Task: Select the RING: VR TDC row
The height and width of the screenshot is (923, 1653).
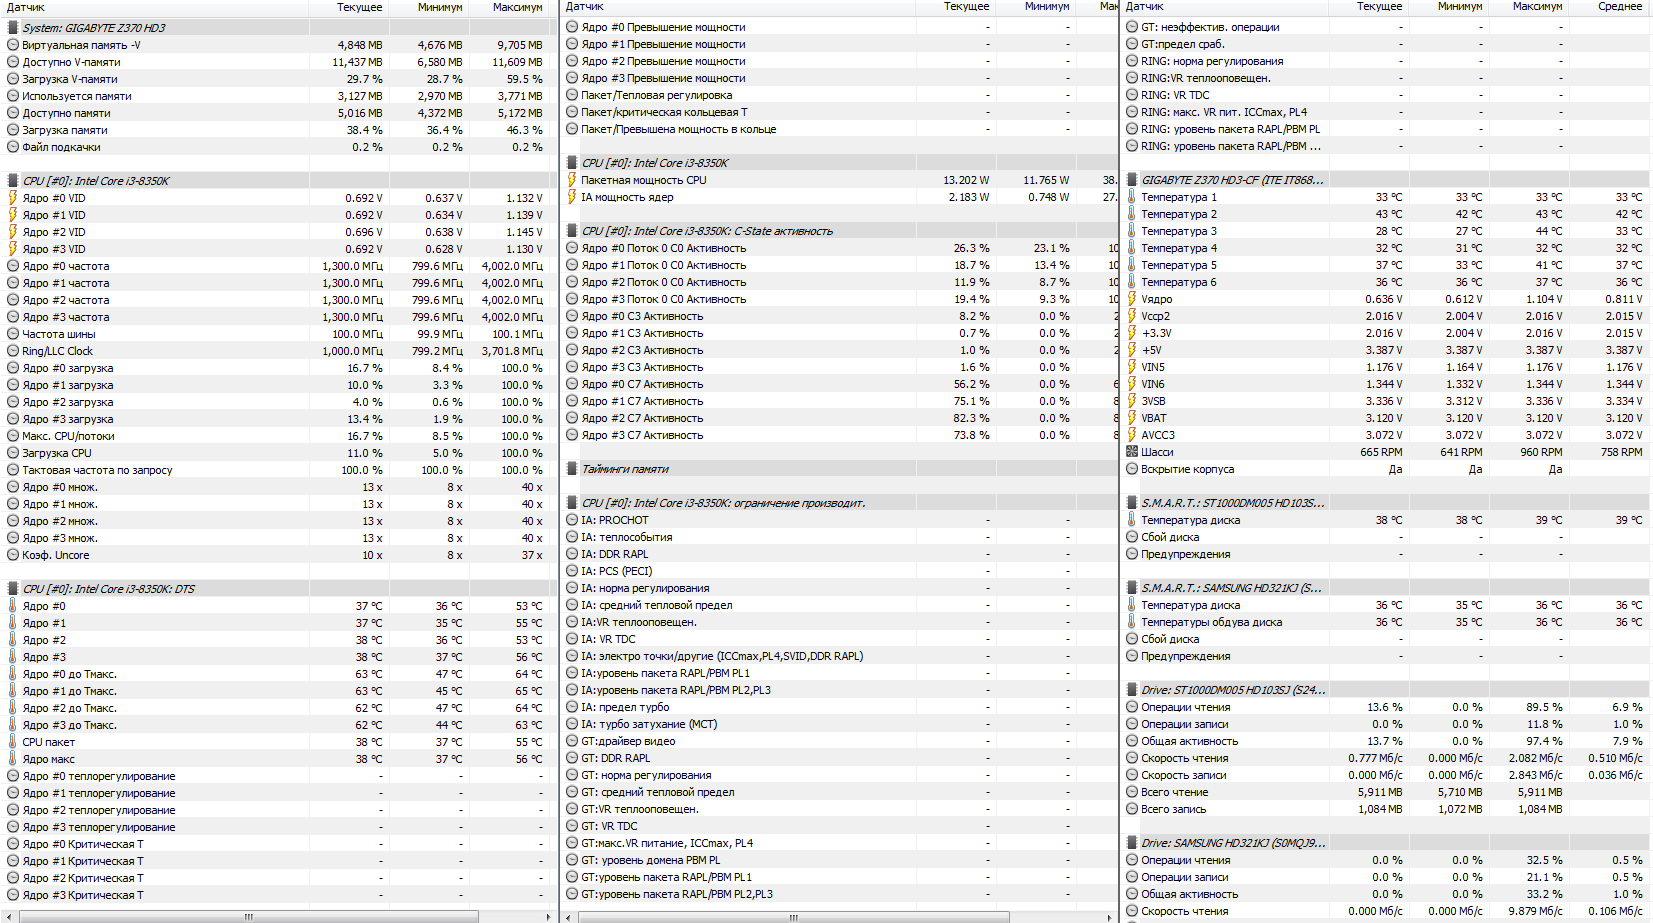Action: pos(1386,95)
